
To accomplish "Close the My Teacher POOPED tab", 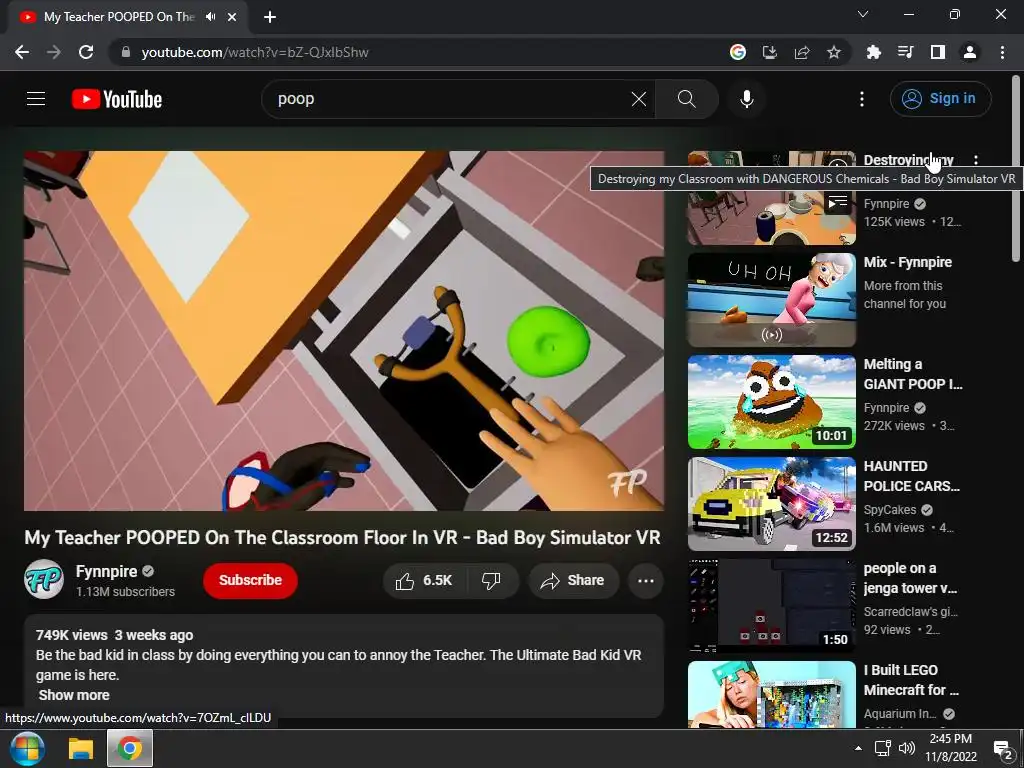I will click(x=232, y=17).
